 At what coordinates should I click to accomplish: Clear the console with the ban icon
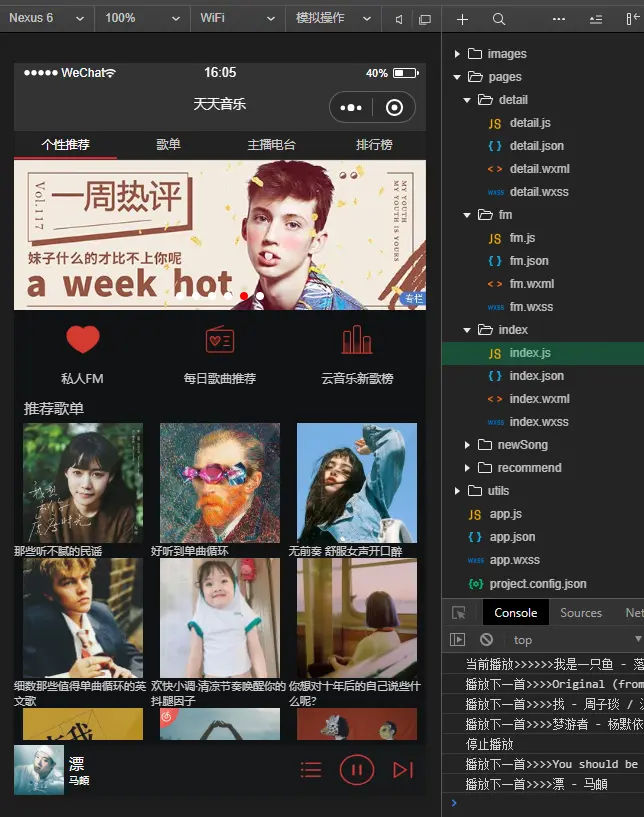tap(487, 639)
